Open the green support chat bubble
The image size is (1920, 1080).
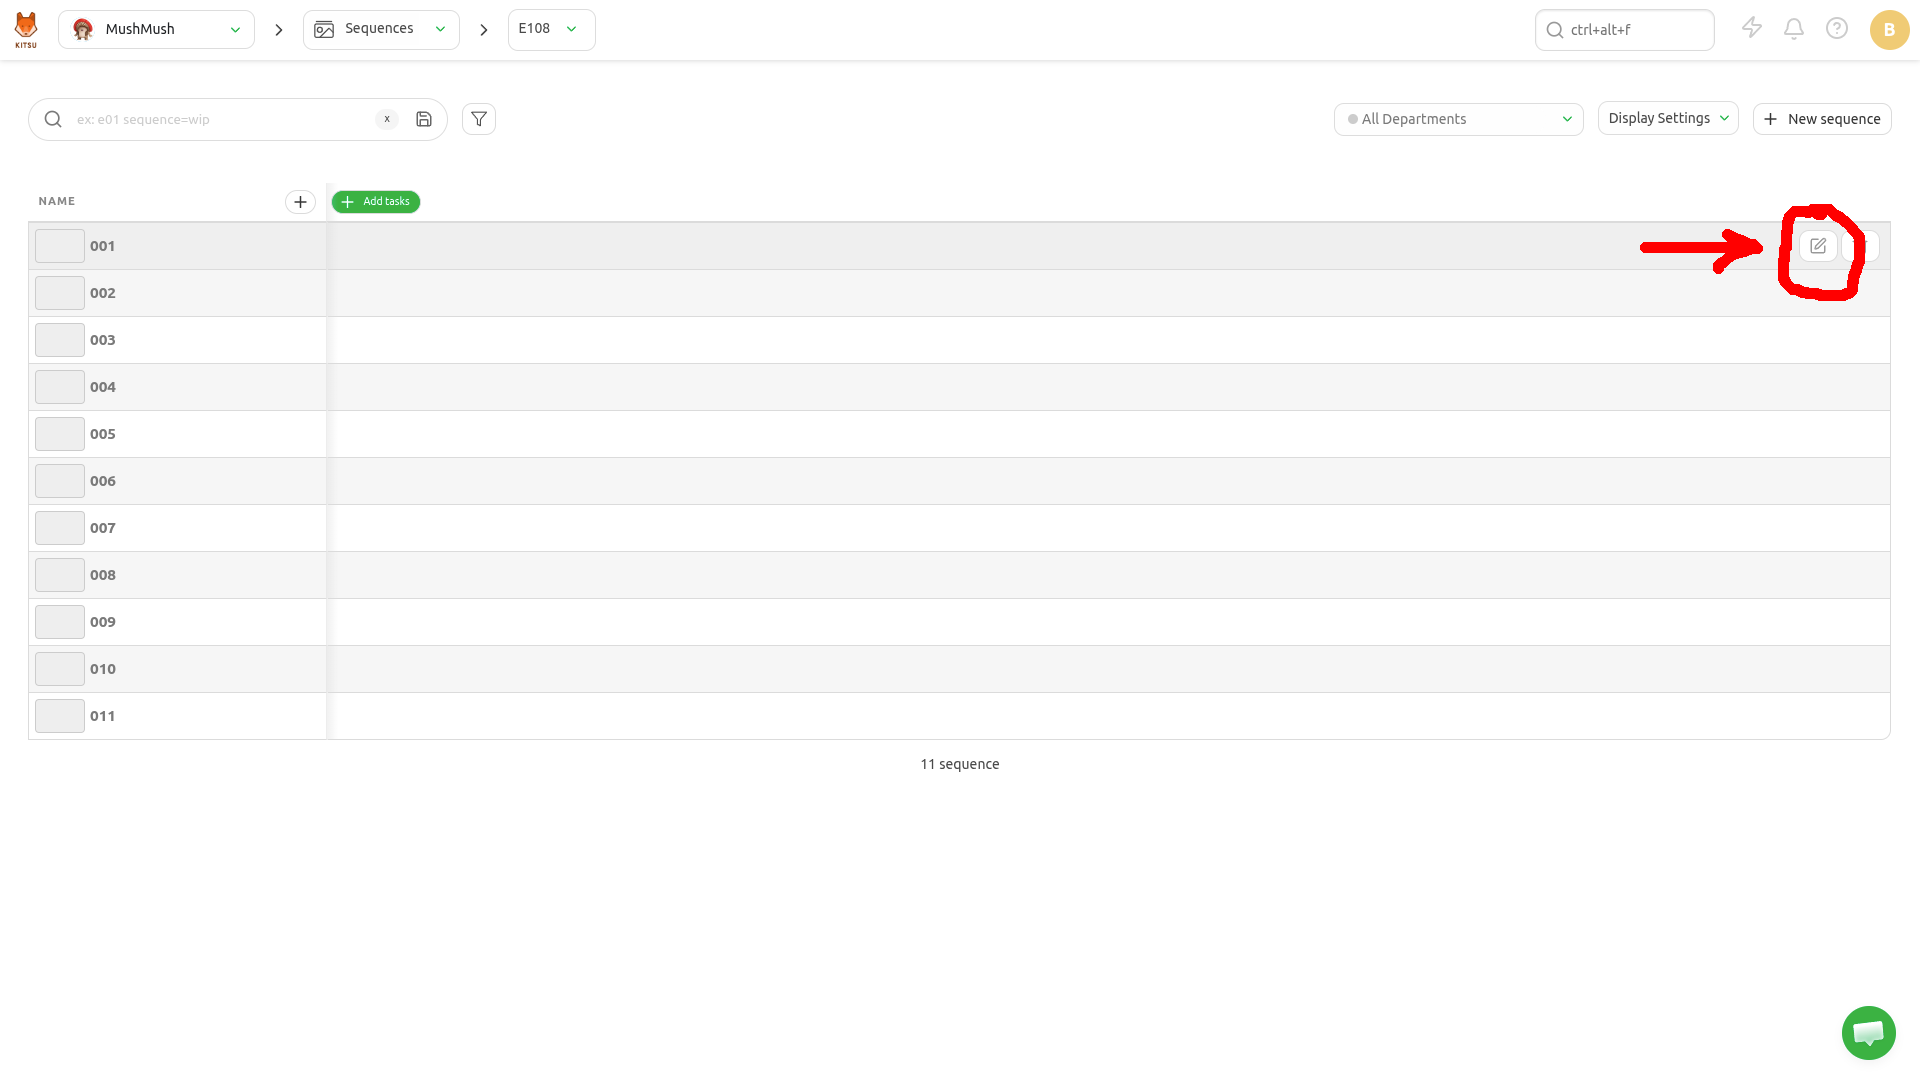pyautogui.click(x=1868, y=1033)
